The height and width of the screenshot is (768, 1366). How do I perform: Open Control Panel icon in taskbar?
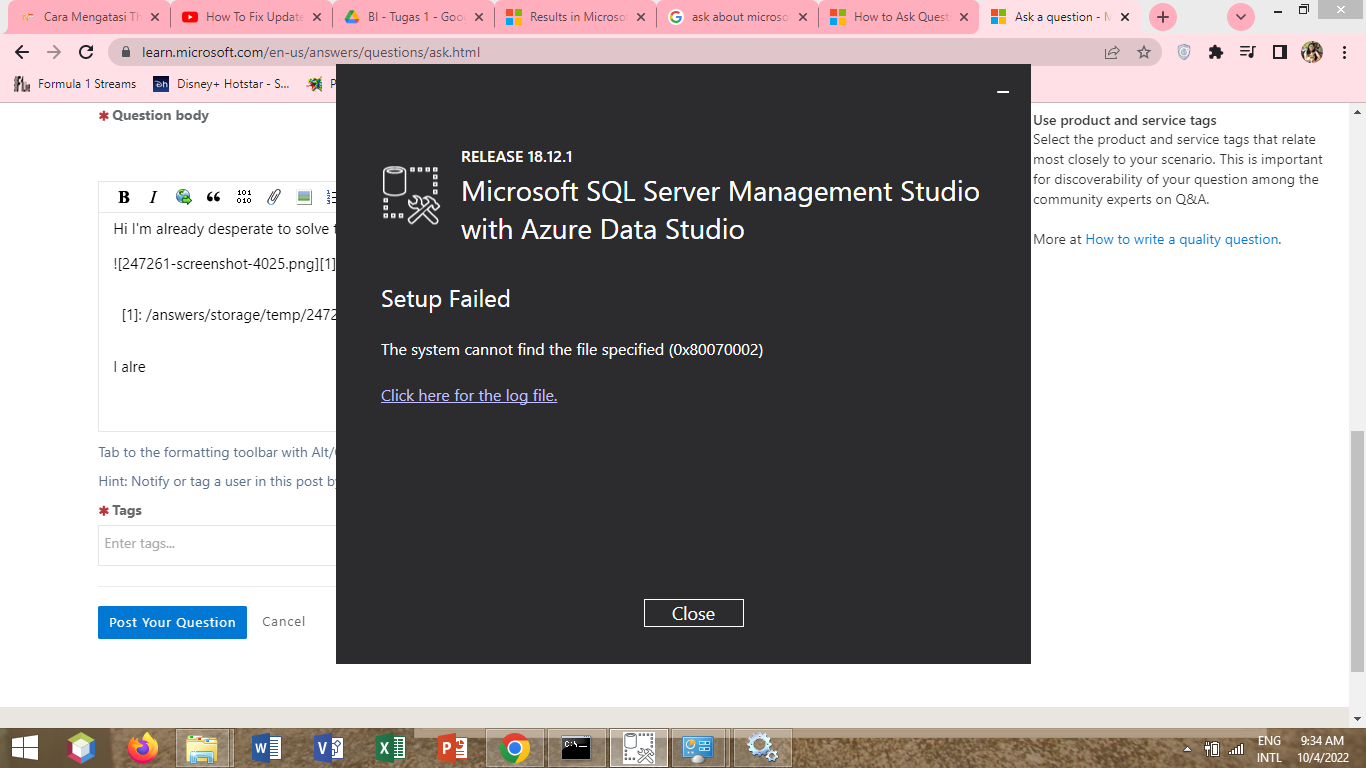tap(699, 747)
